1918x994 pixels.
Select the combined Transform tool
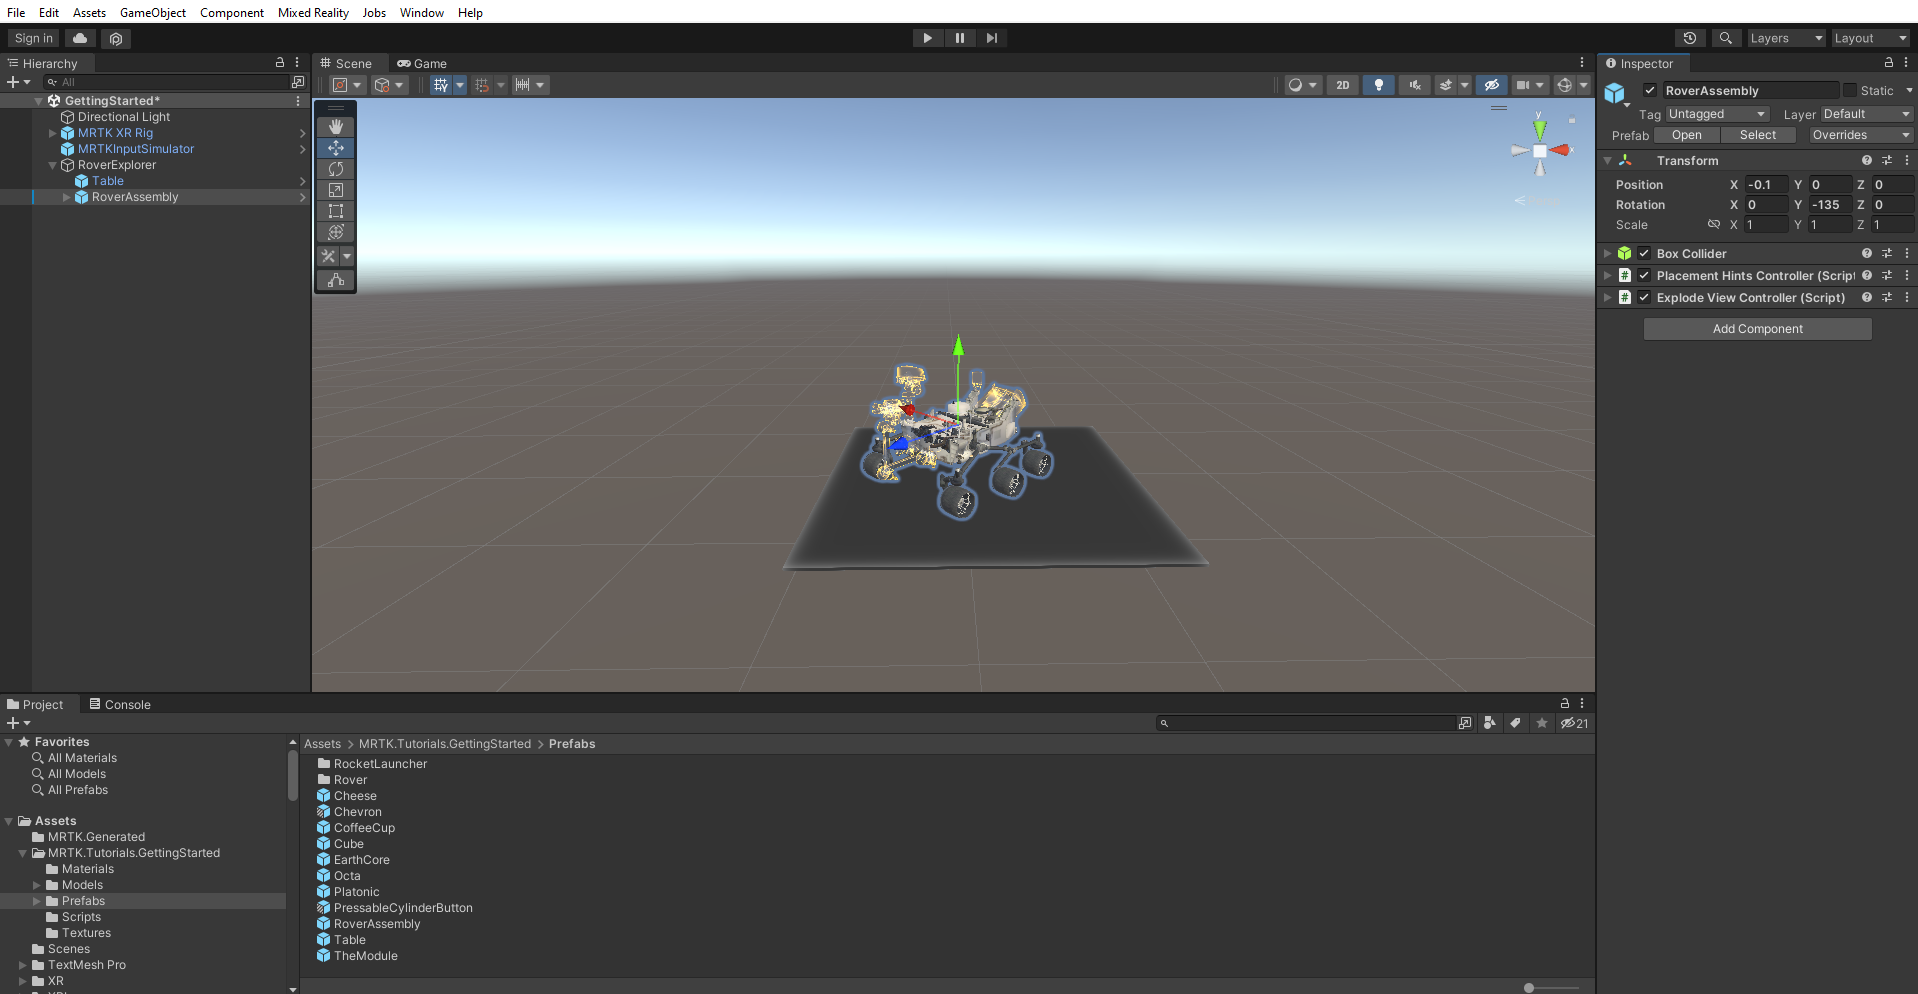336,232
